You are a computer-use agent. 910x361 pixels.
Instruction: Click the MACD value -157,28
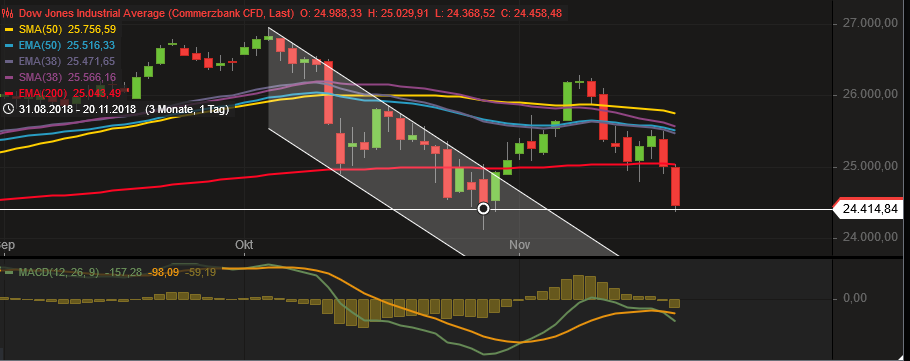click(123, 272)
